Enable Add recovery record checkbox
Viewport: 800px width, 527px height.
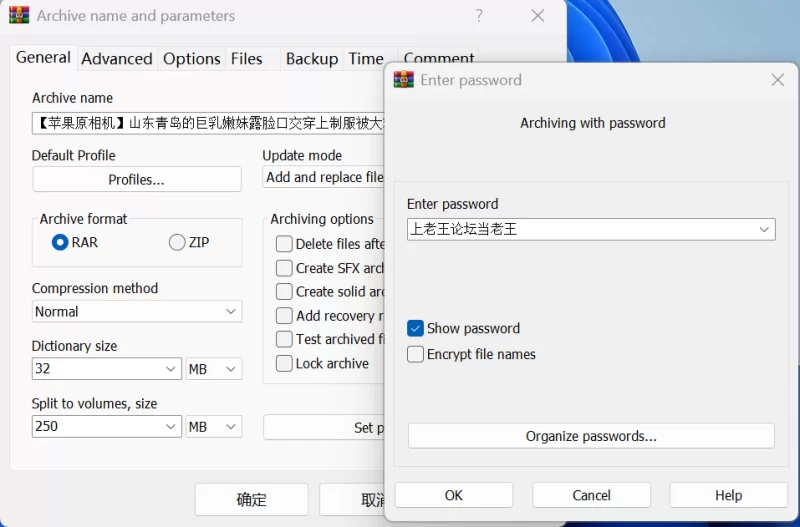(x=284, y=316)
